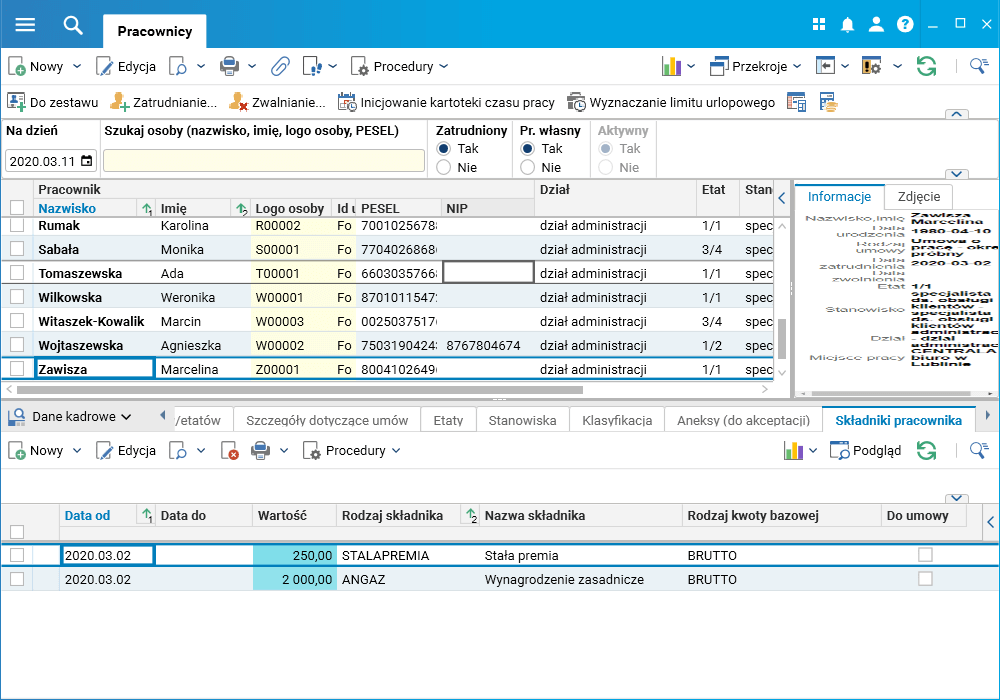1000x700 pixels.
Task: Click the Szukaj osoby search input field
Action: pyautogui.click(x=264, y=161)
